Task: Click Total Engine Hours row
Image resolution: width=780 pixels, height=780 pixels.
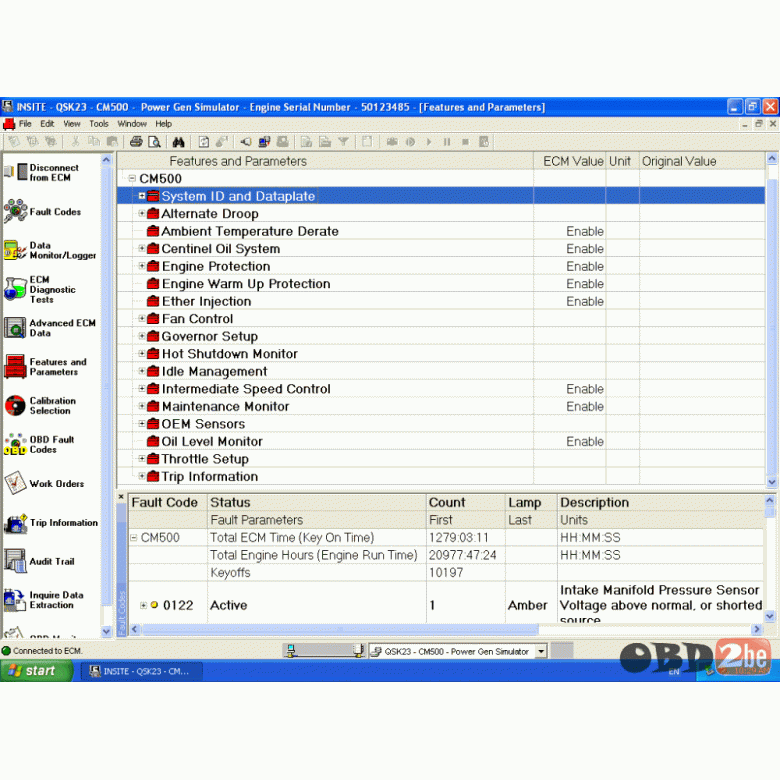Action: [x=446, y=555]
